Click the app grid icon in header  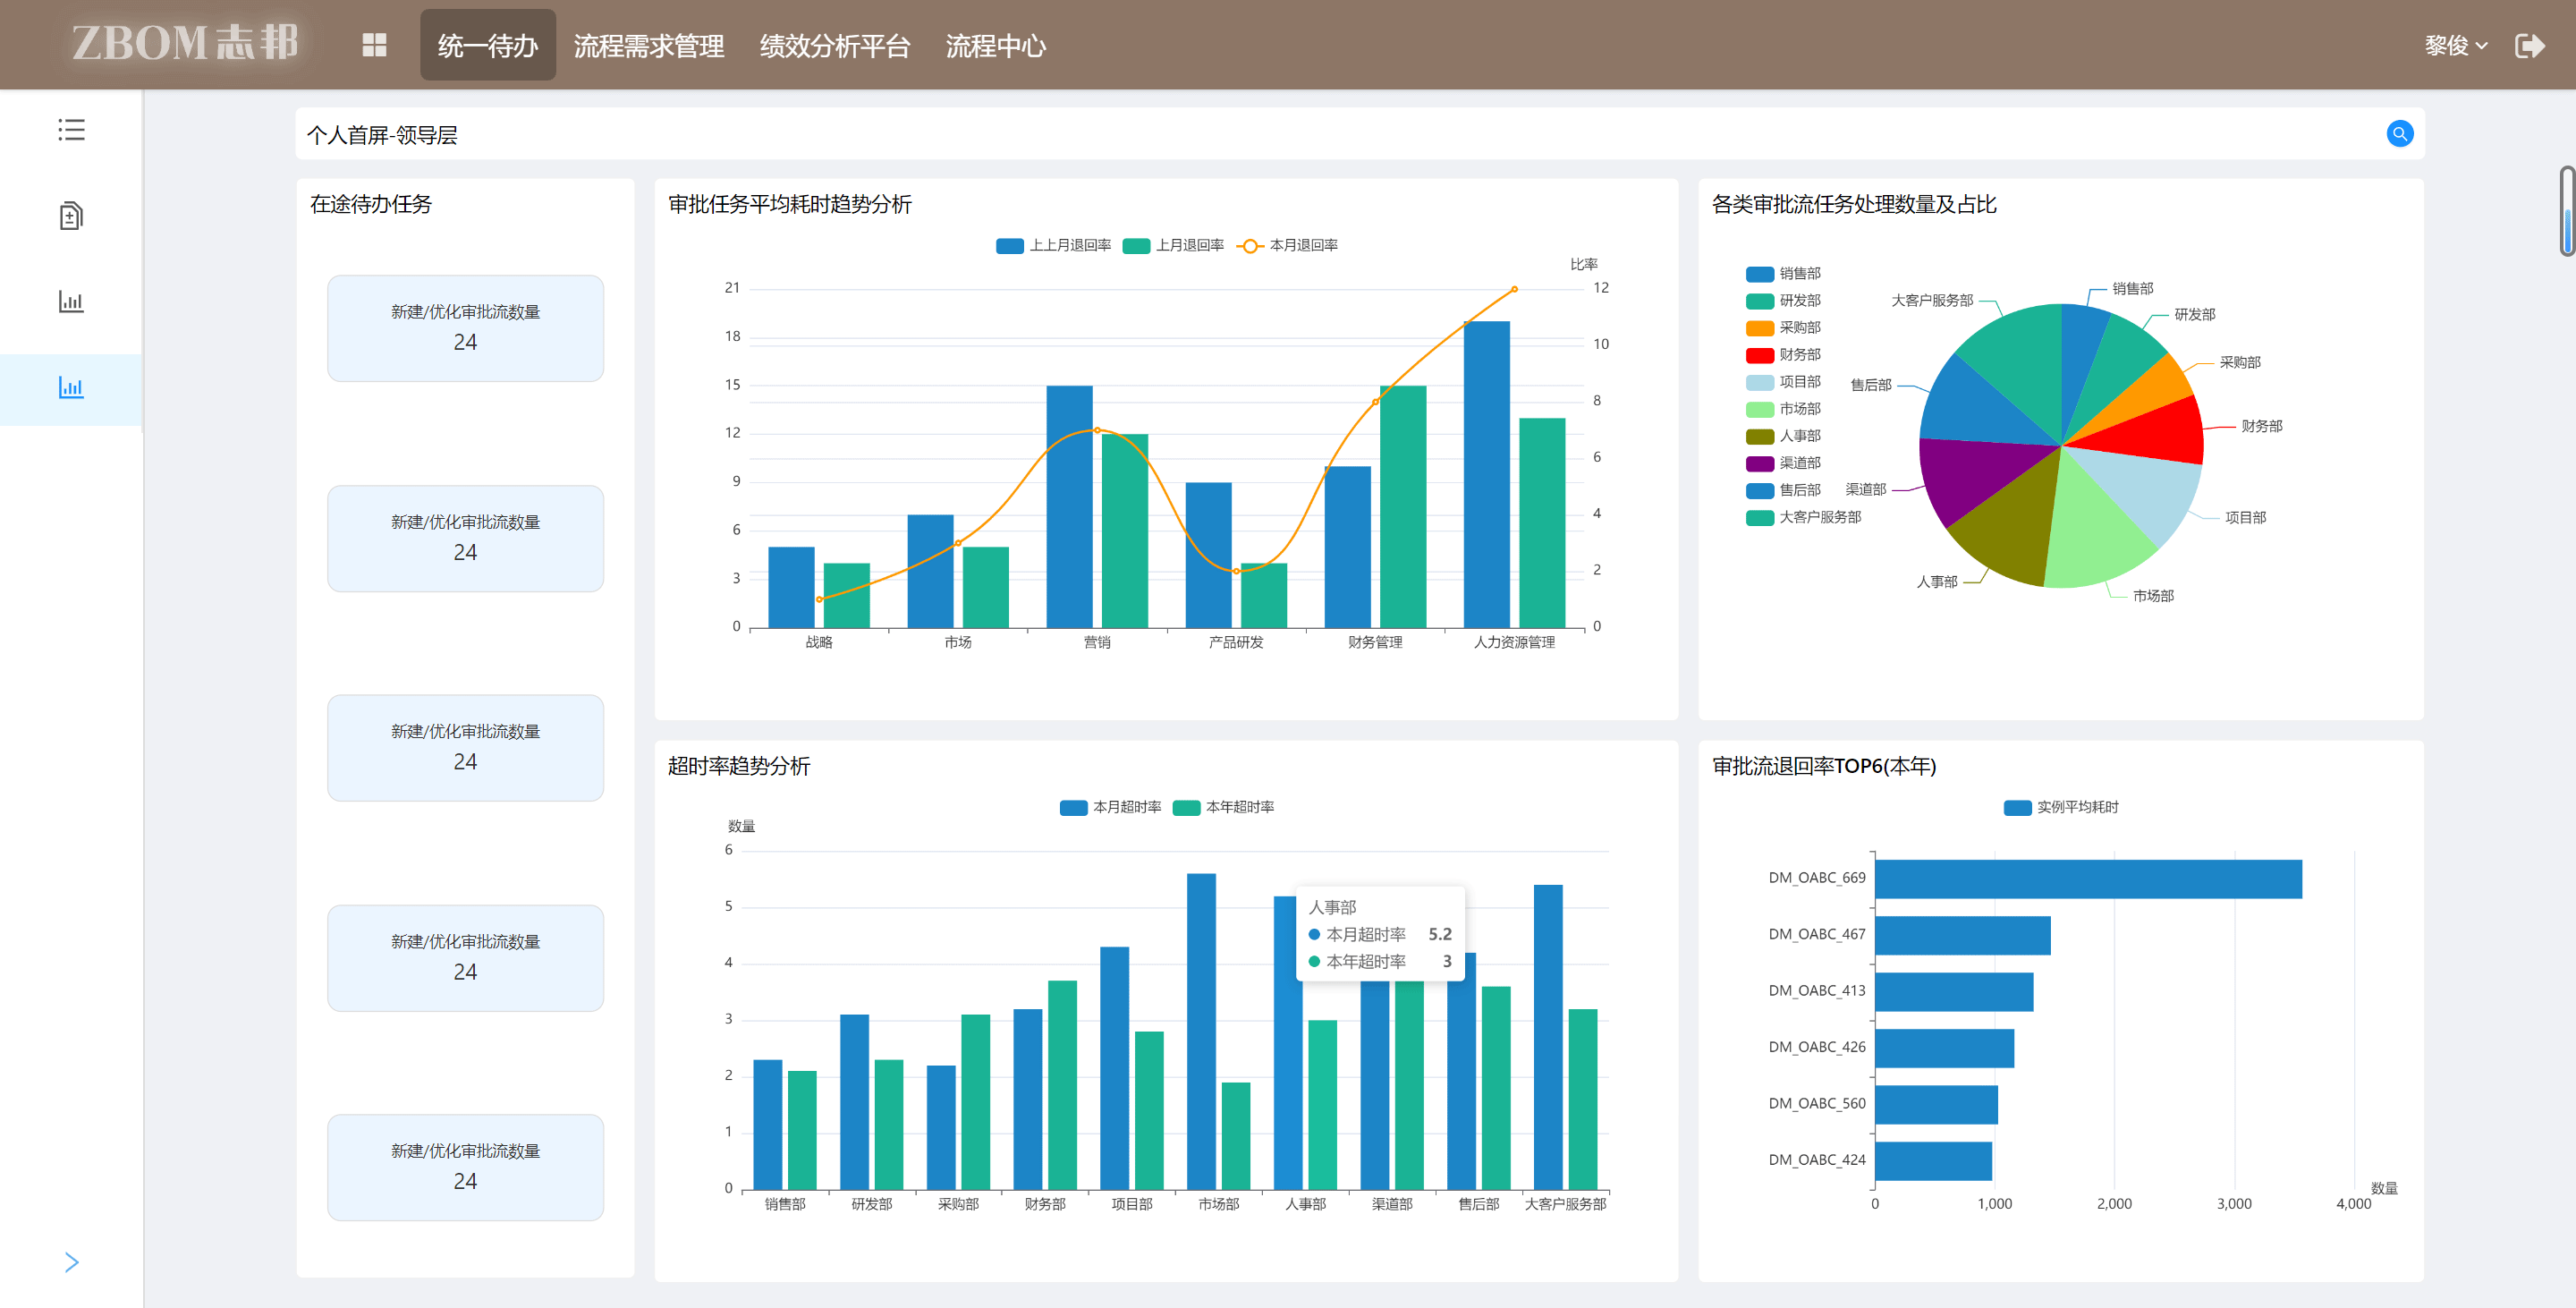coord(374,45)
